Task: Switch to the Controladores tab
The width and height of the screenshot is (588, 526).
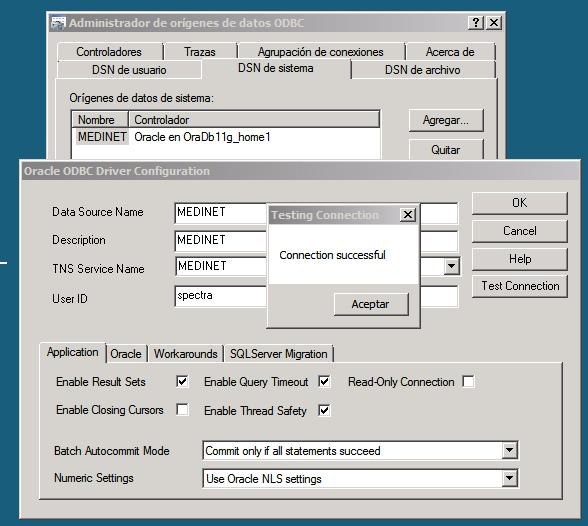Action: coord(109,52)
